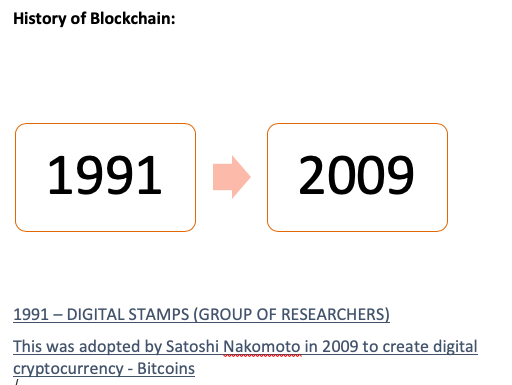The width and height of the screenshot is (512, 385).
Task: Click the number 1991 starting underlined line
Action: (31, 314)
